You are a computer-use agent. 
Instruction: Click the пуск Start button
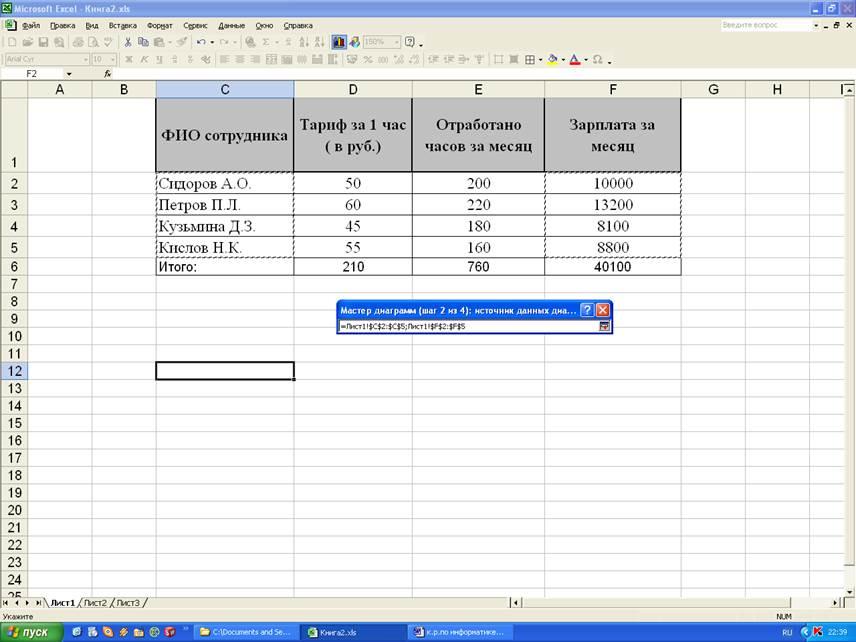pyautogui.click(x=30, y=632)
